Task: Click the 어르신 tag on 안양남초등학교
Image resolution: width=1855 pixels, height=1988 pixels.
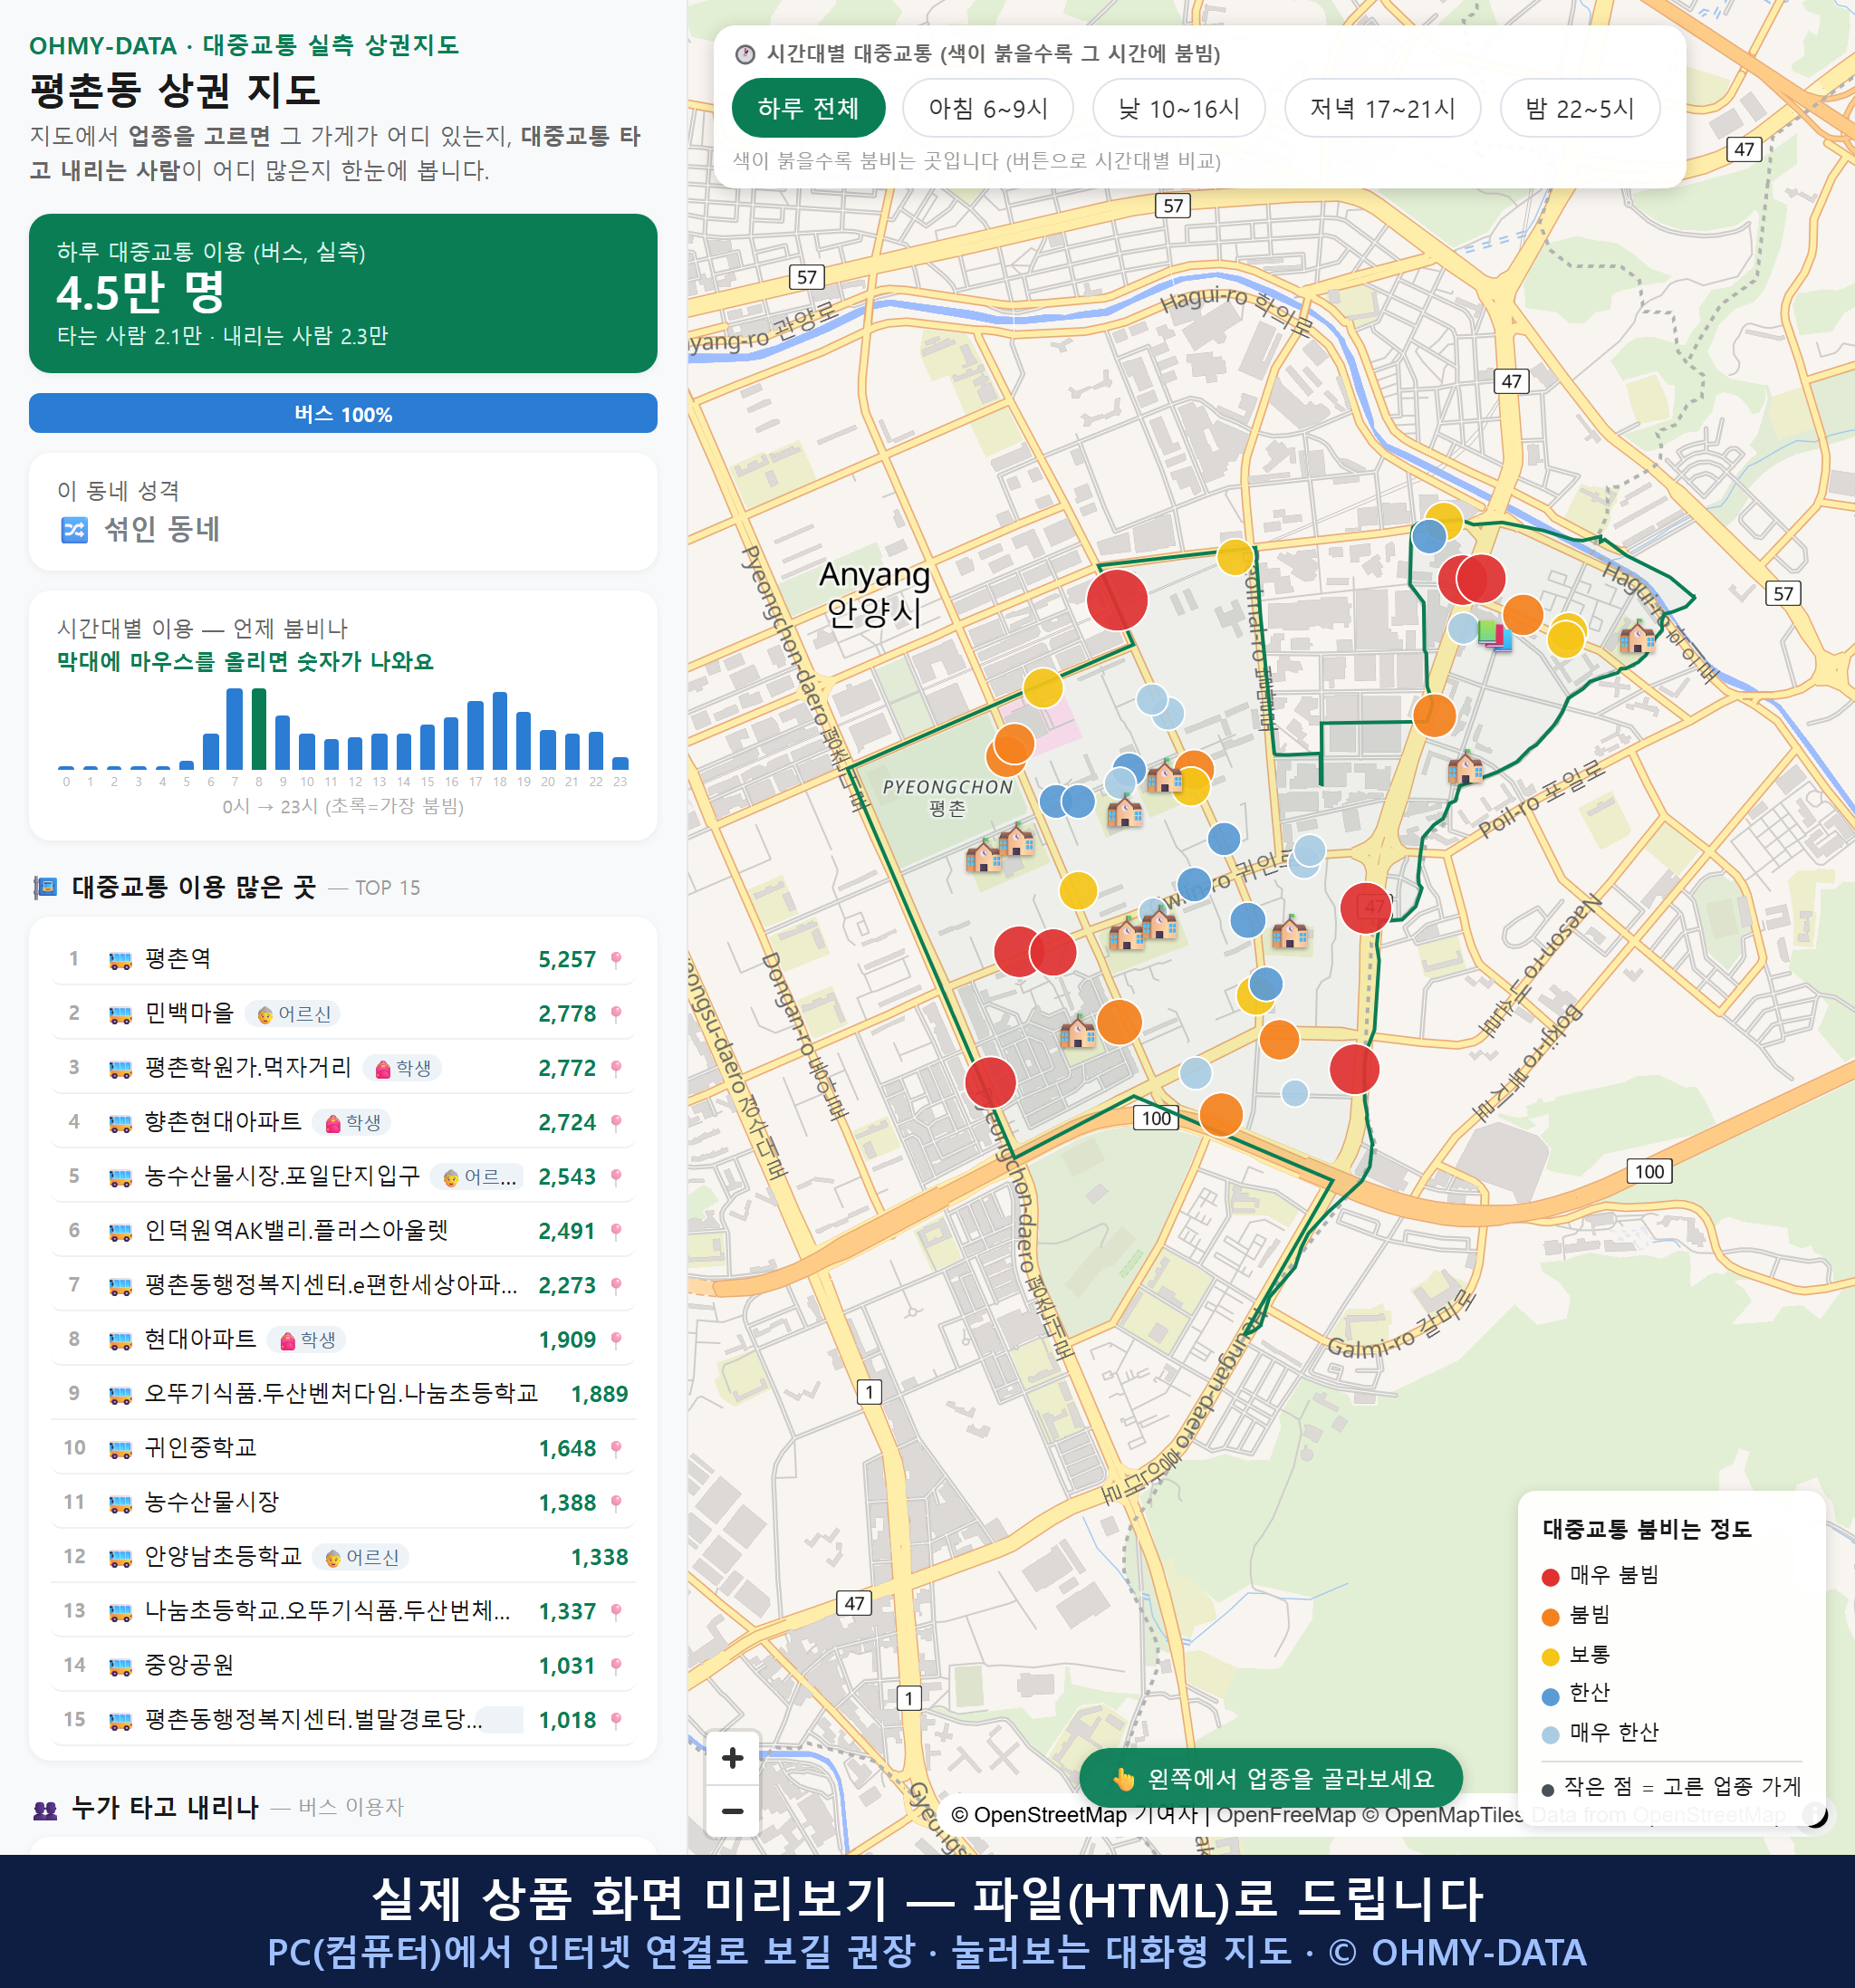Action: [361, 1558]
